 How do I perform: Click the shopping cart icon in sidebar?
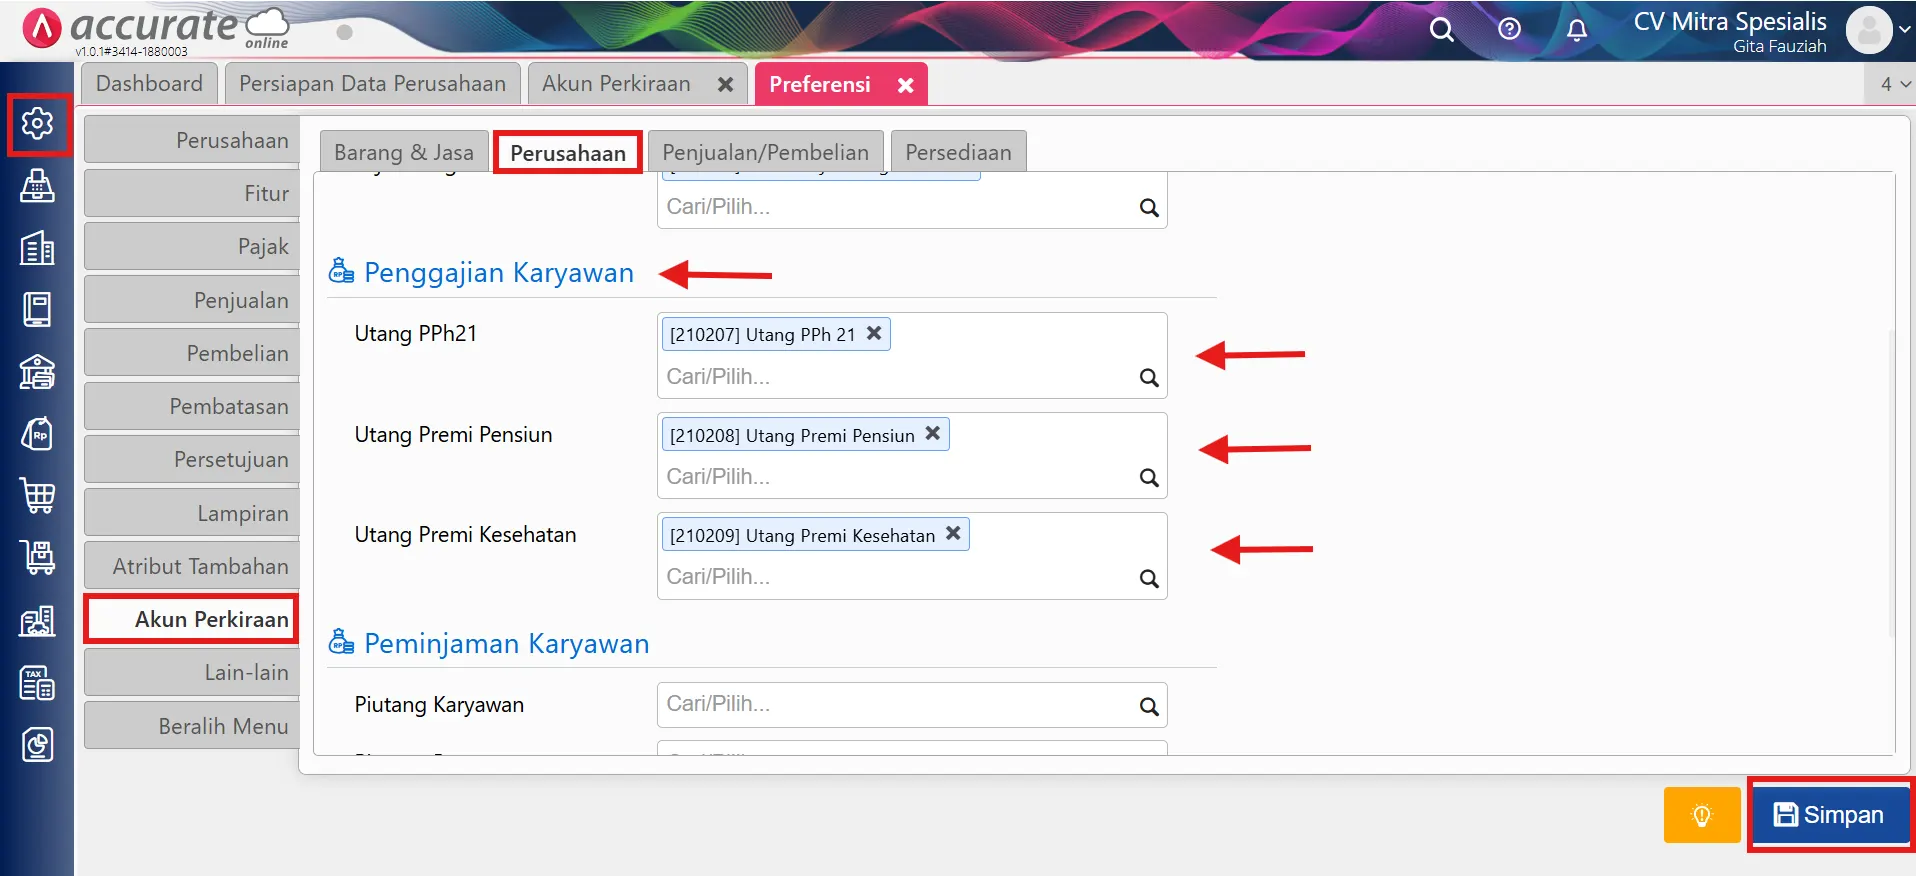point(37,495)
